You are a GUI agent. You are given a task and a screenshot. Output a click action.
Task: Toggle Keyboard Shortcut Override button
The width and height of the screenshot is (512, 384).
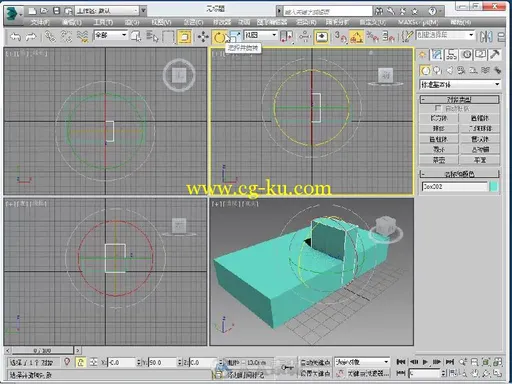(321, 36)
